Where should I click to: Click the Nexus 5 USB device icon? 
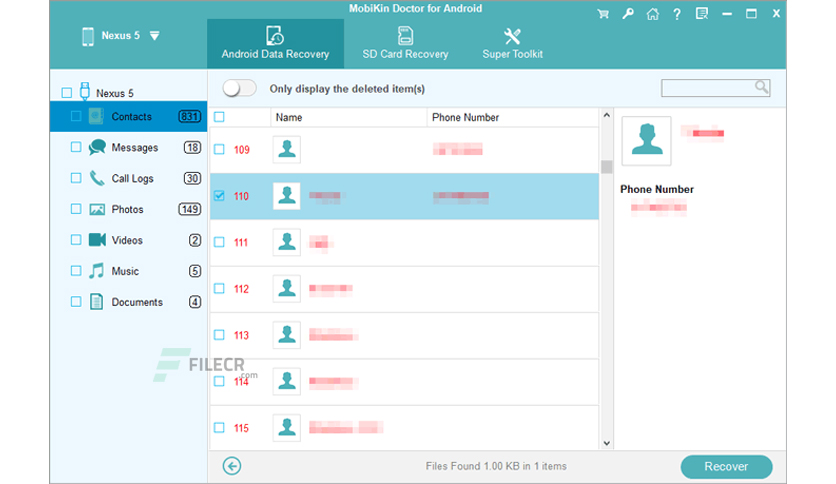(85, 91)
